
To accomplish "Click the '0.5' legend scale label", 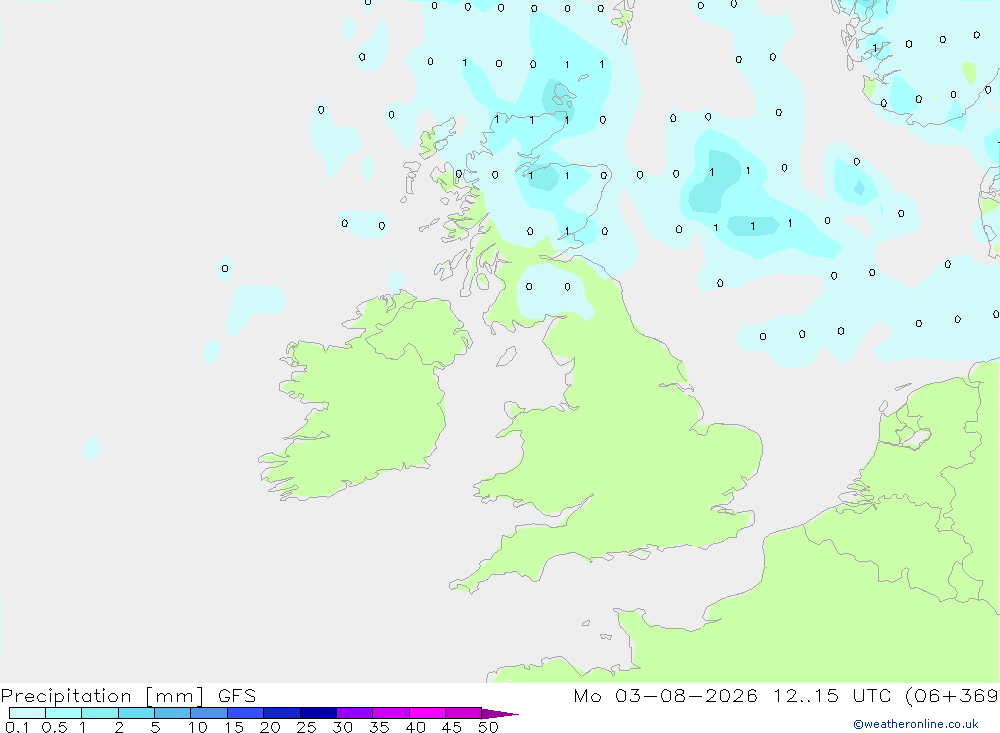I will tap(55, 727).
